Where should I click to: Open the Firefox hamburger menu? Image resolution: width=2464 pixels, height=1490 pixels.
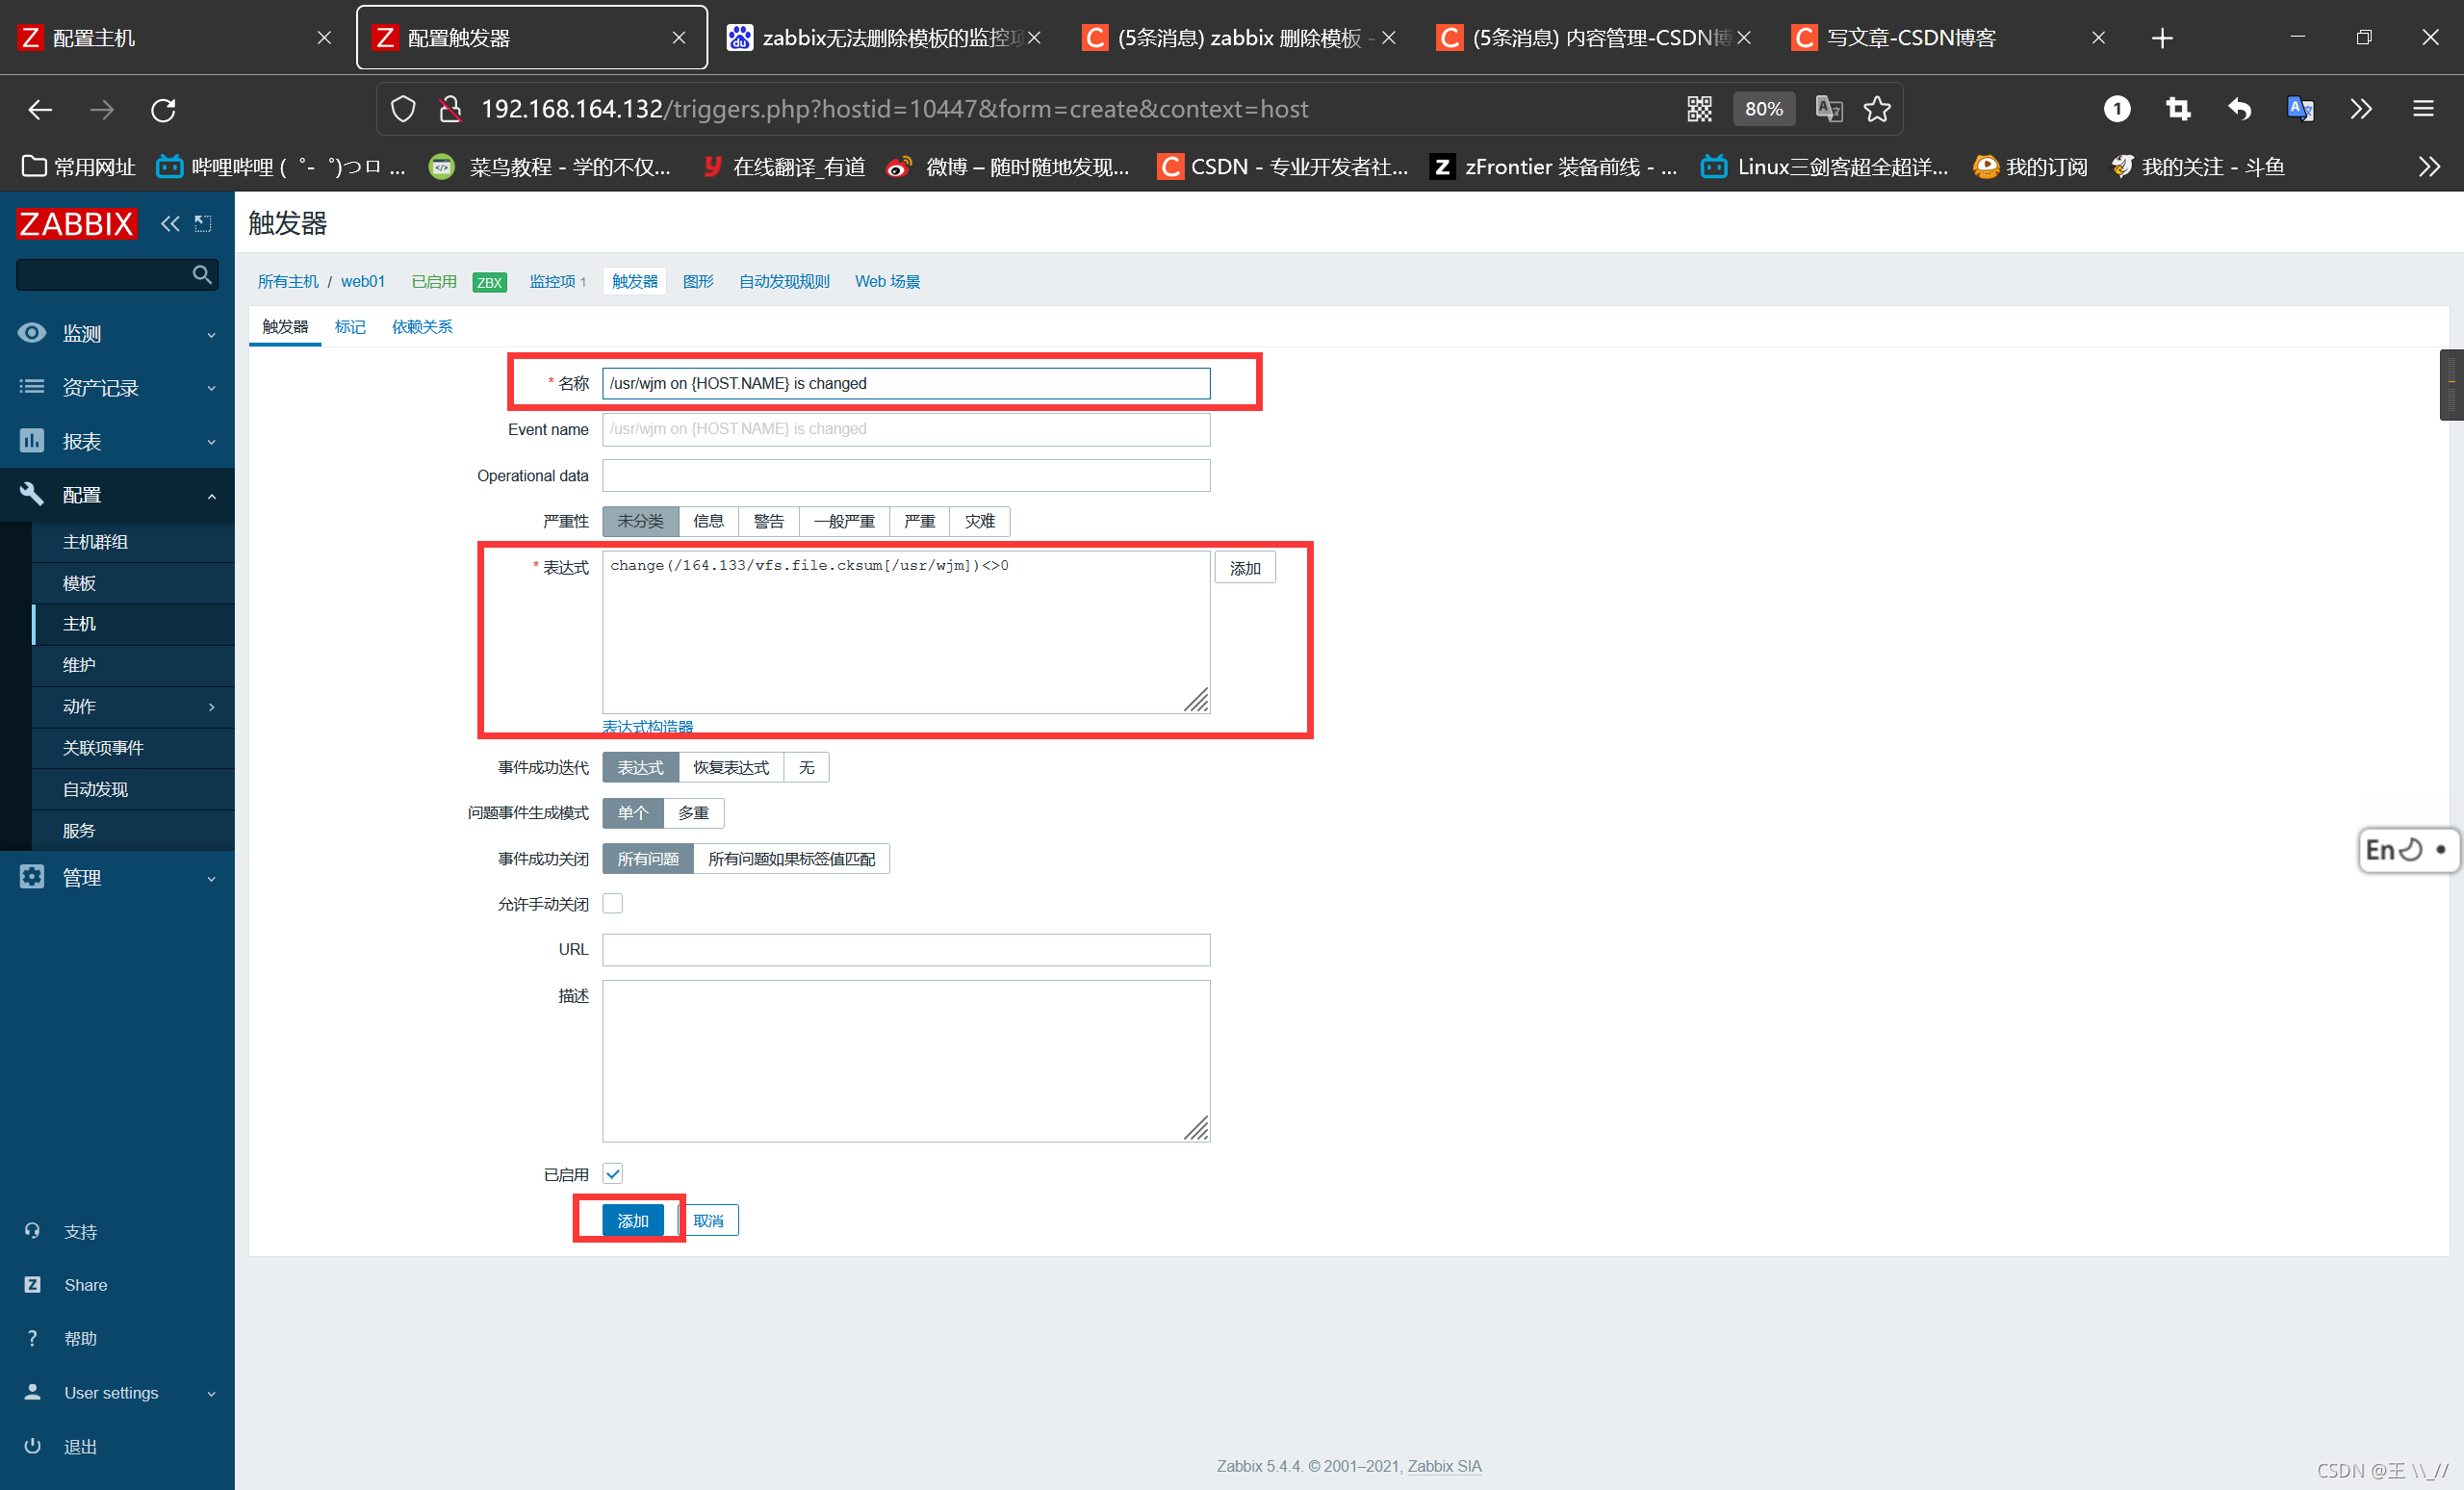[2422, 109]
